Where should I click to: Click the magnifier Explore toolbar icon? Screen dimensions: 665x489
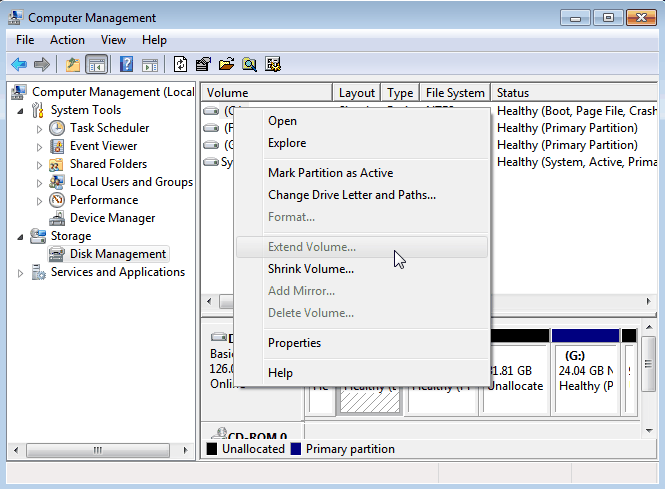tap(249, 64)
